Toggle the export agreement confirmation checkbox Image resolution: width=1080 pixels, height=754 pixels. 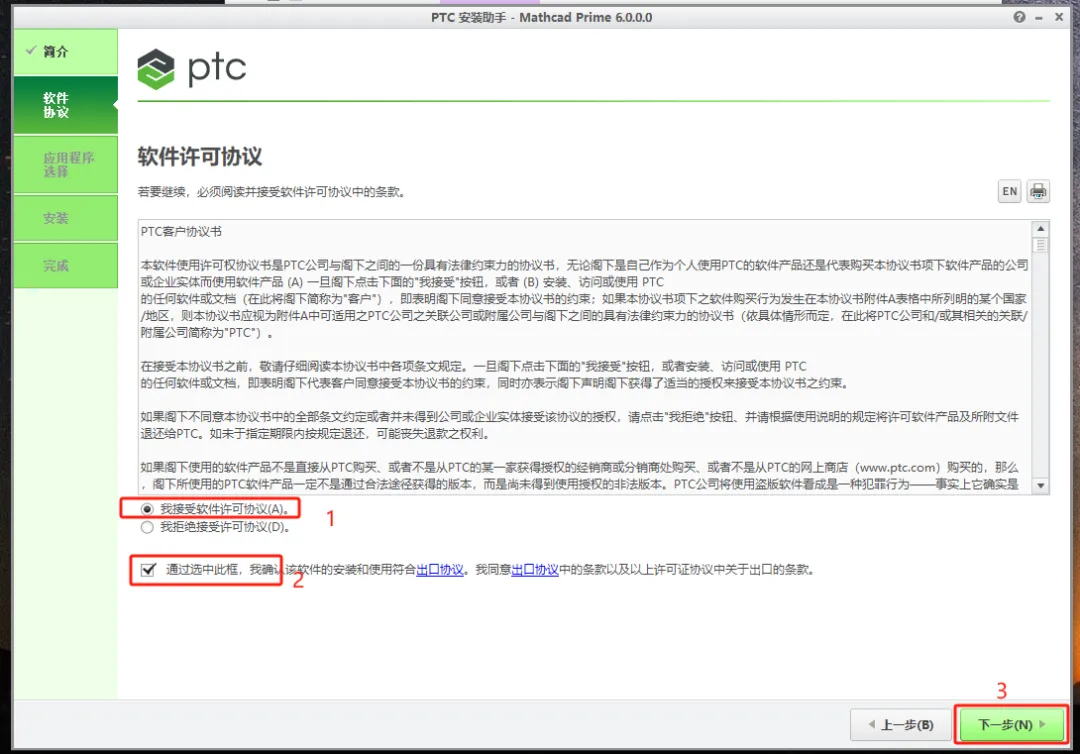pyautogui.click(x=148, y=569)
